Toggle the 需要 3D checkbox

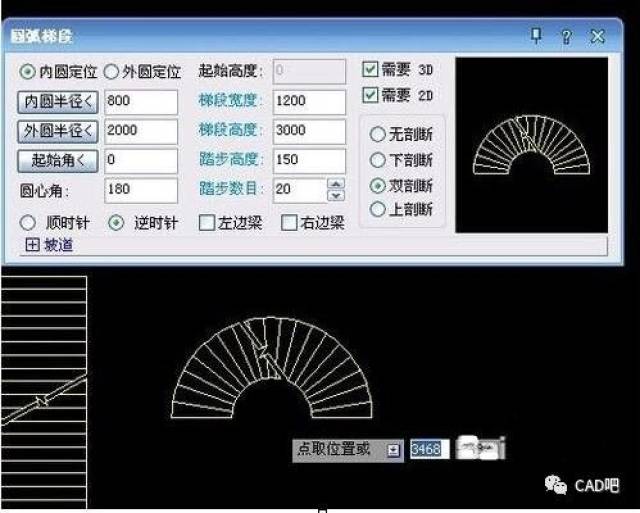tap(370, 69)
